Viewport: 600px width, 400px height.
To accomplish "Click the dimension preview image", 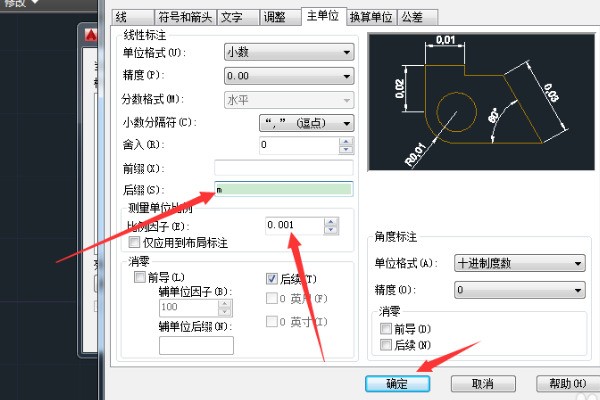I will [x=481, y=102].
